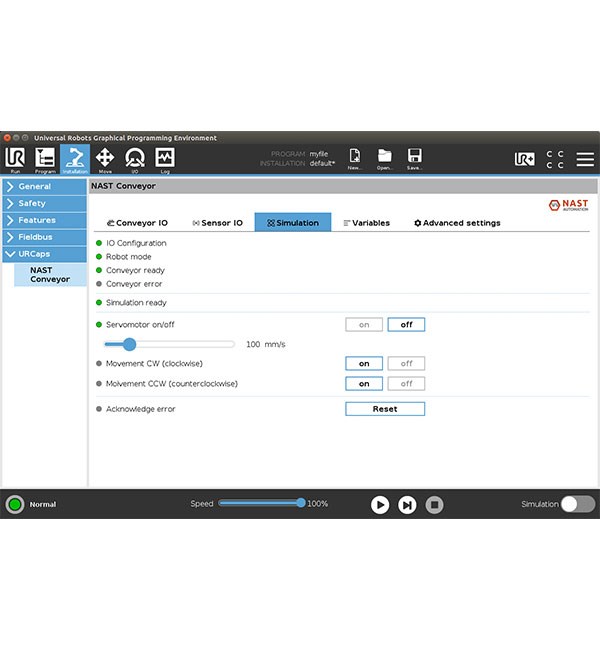Image resolution: width=600 pixels, height=650 pixels.
Task: Click the Stop button
Action: point(434,504)
